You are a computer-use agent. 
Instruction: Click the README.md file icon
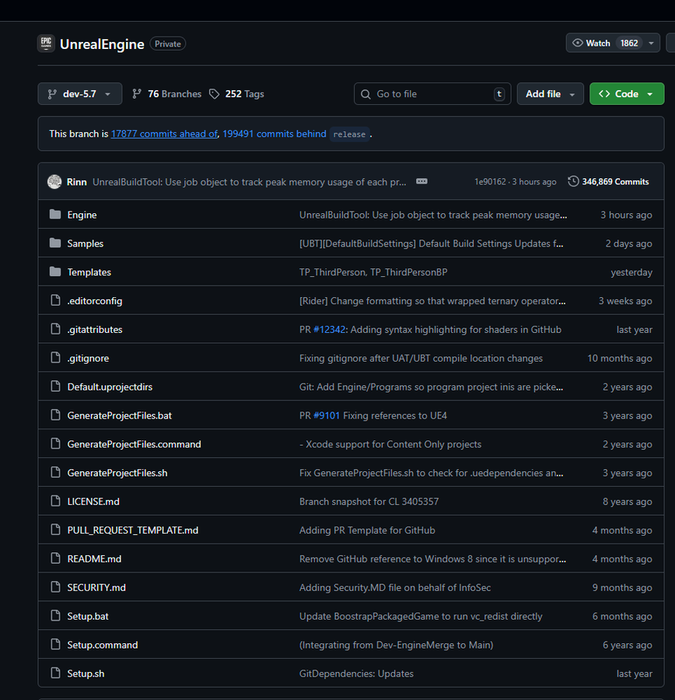[55, 559]
